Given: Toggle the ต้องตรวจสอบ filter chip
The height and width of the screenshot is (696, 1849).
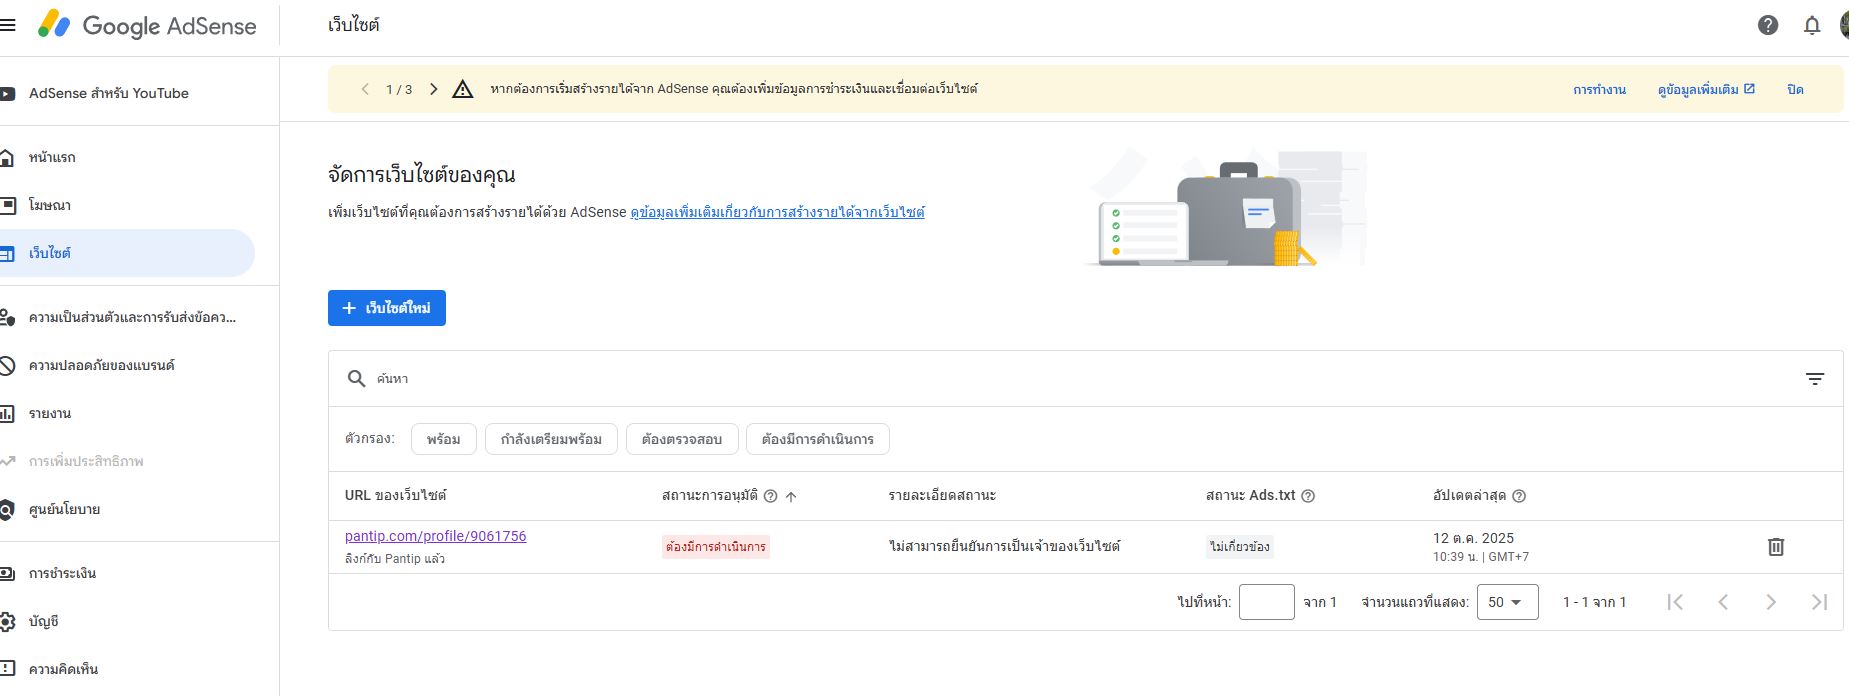Looking at the screenshot, I should click(x=682, y=439).
